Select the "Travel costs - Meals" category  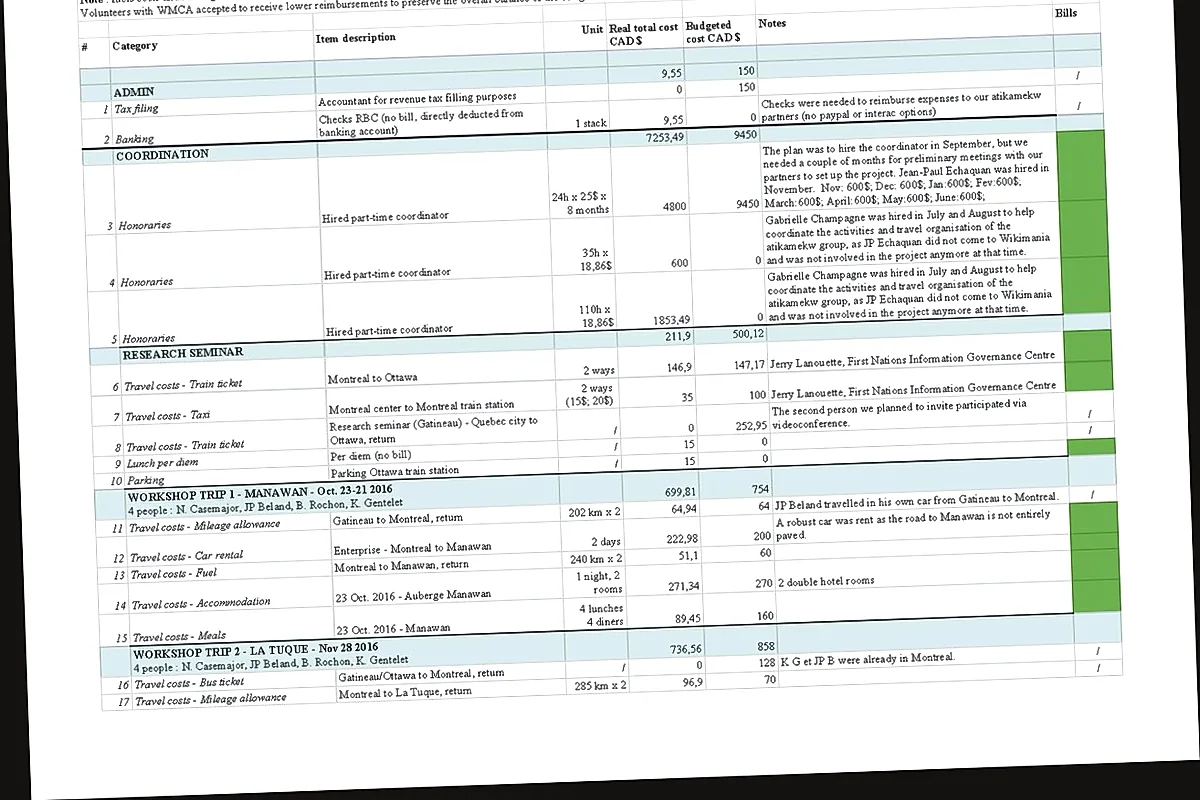tap(180, 637)
